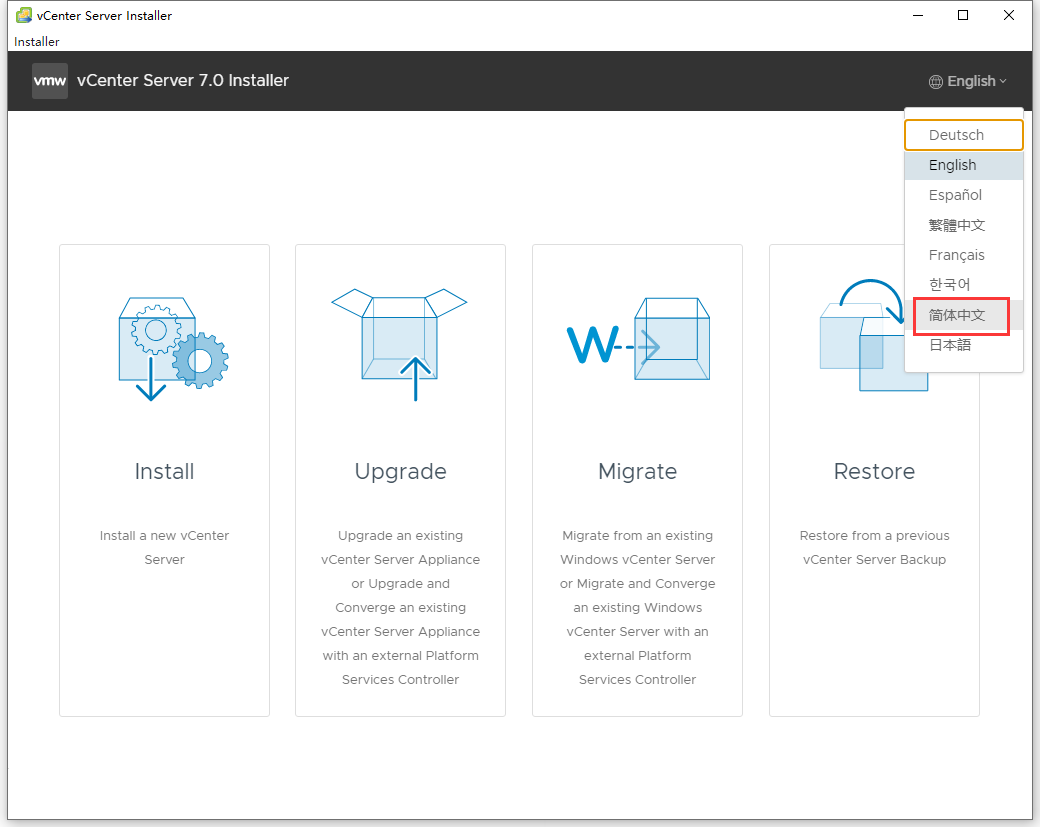Select Español language option

(964, 195)
